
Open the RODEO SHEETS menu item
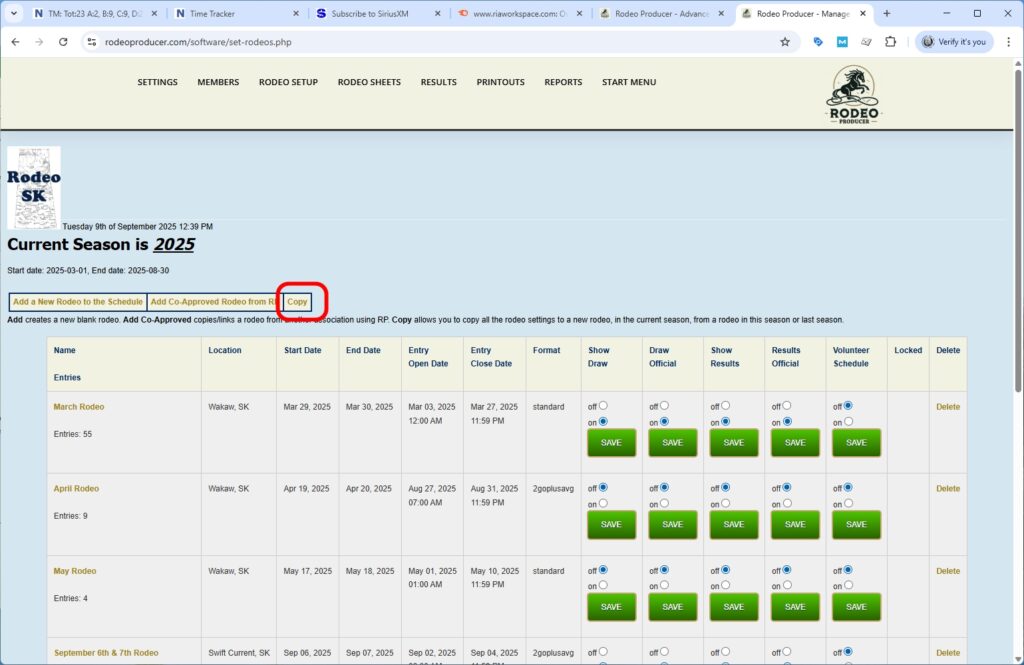click(369, 82)
